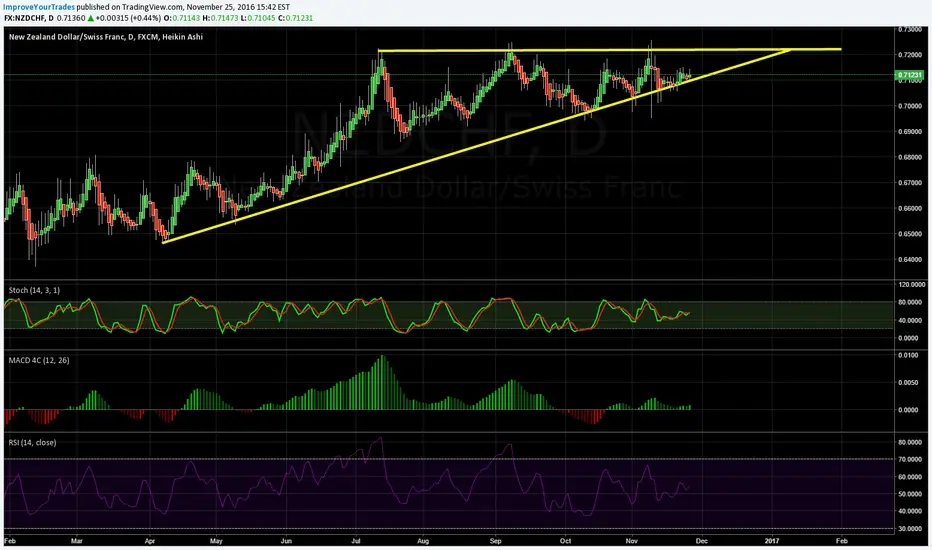Open the ImproveYourTrades author link

point(39,7)
